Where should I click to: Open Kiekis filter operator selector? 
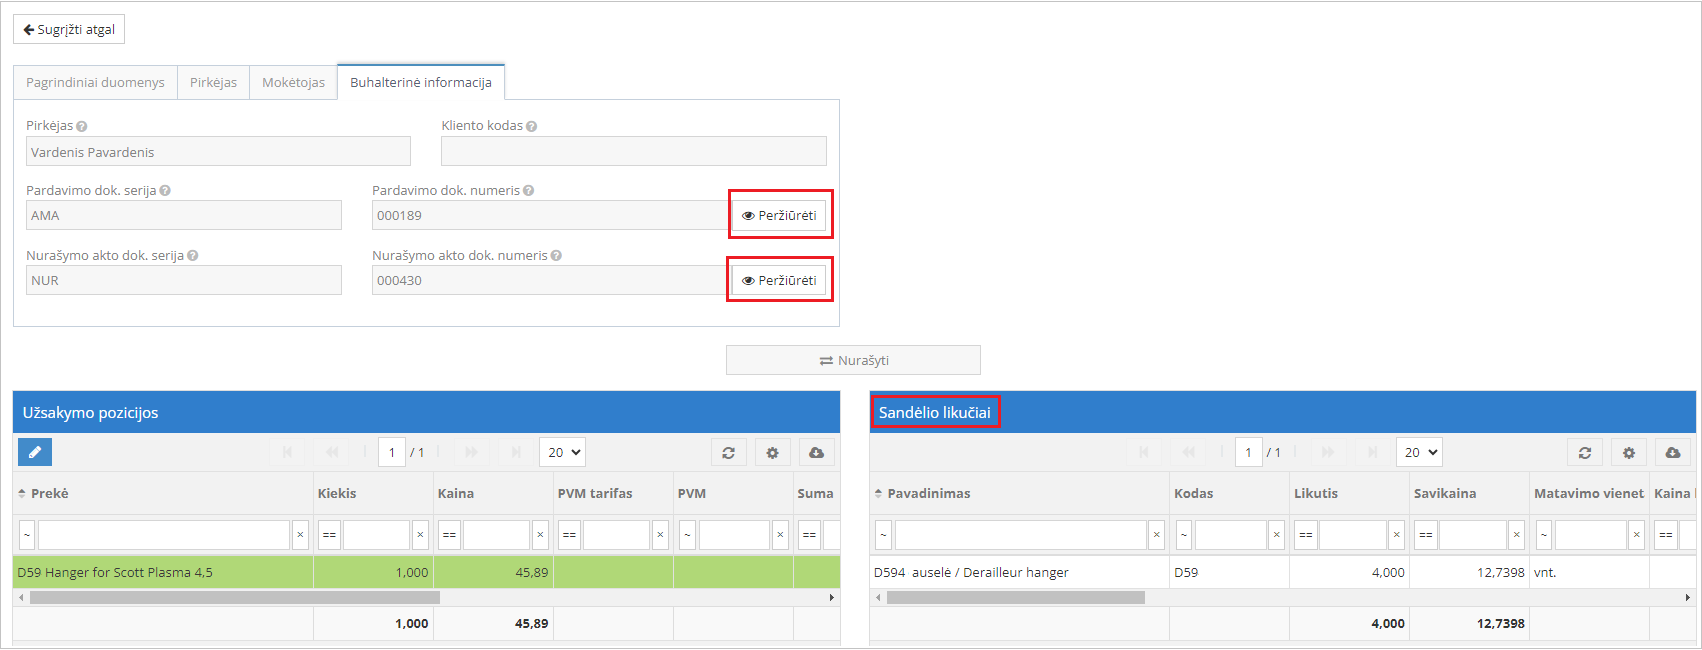click(x=329, y=535)
